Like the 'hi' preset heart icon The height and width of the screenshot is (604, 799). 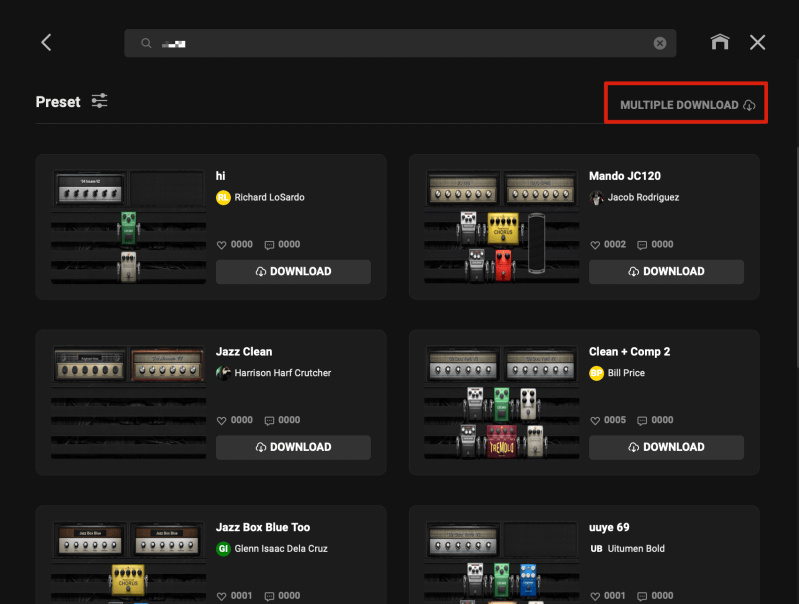(x=222, y=245)
